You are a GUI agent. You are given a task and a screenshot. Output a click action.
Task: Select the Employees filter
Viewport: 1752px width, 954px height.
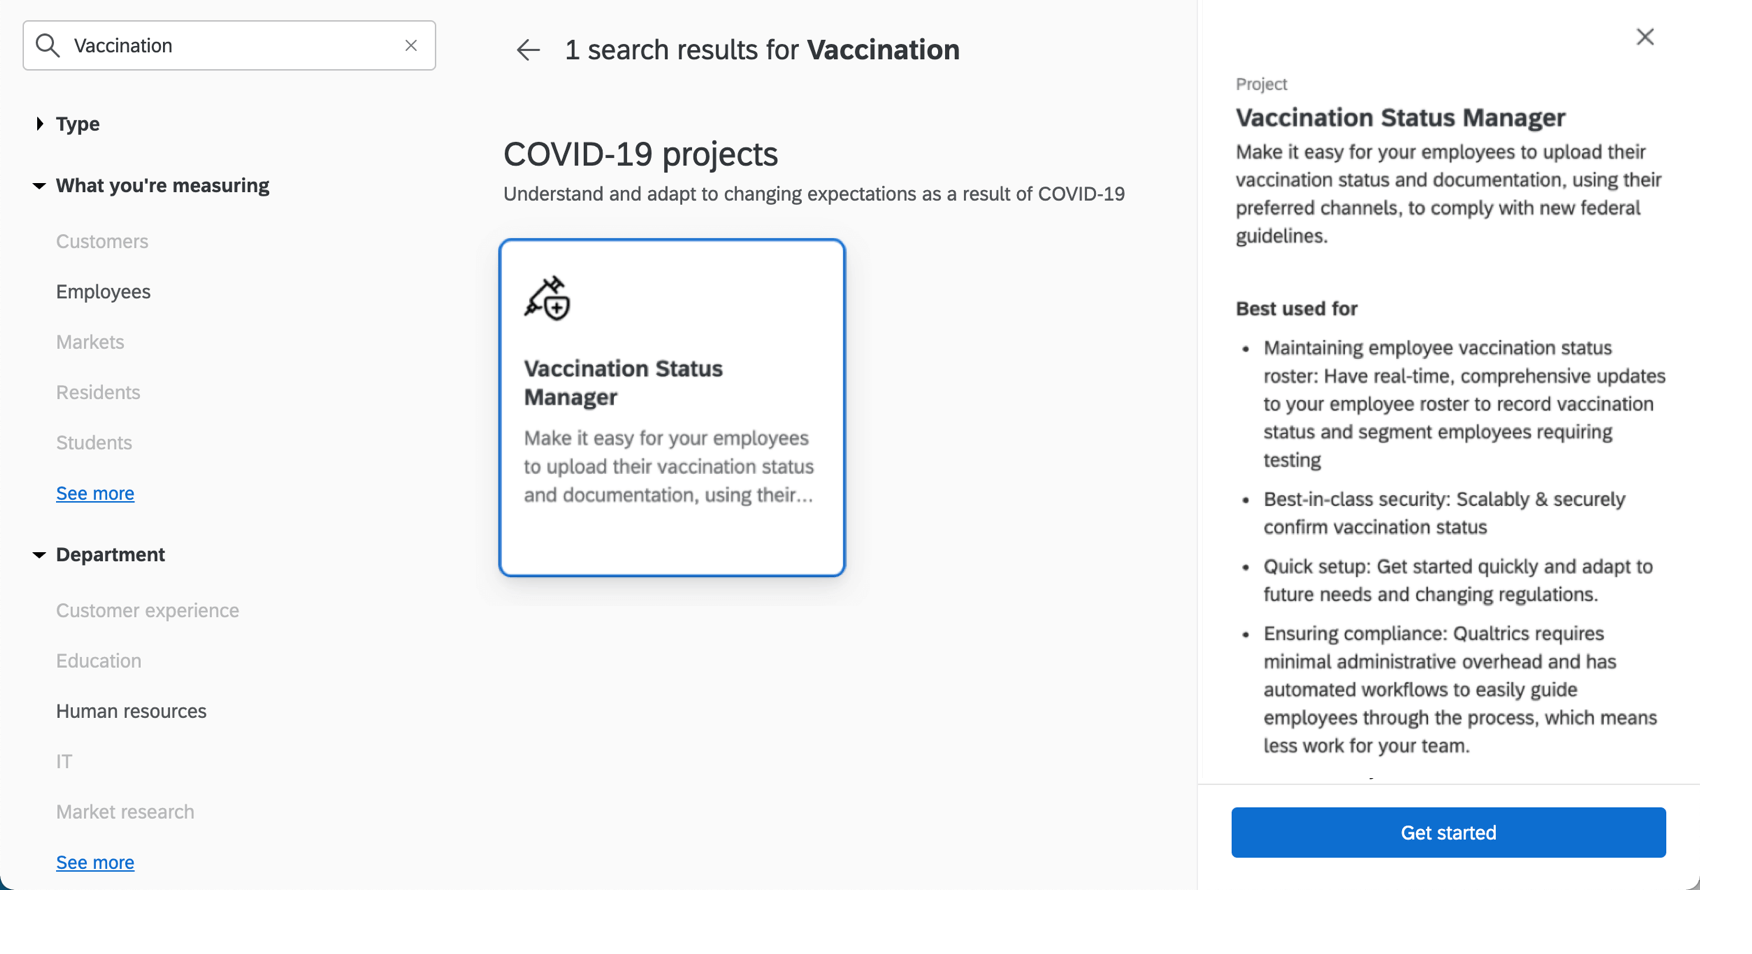coord(103,291)
